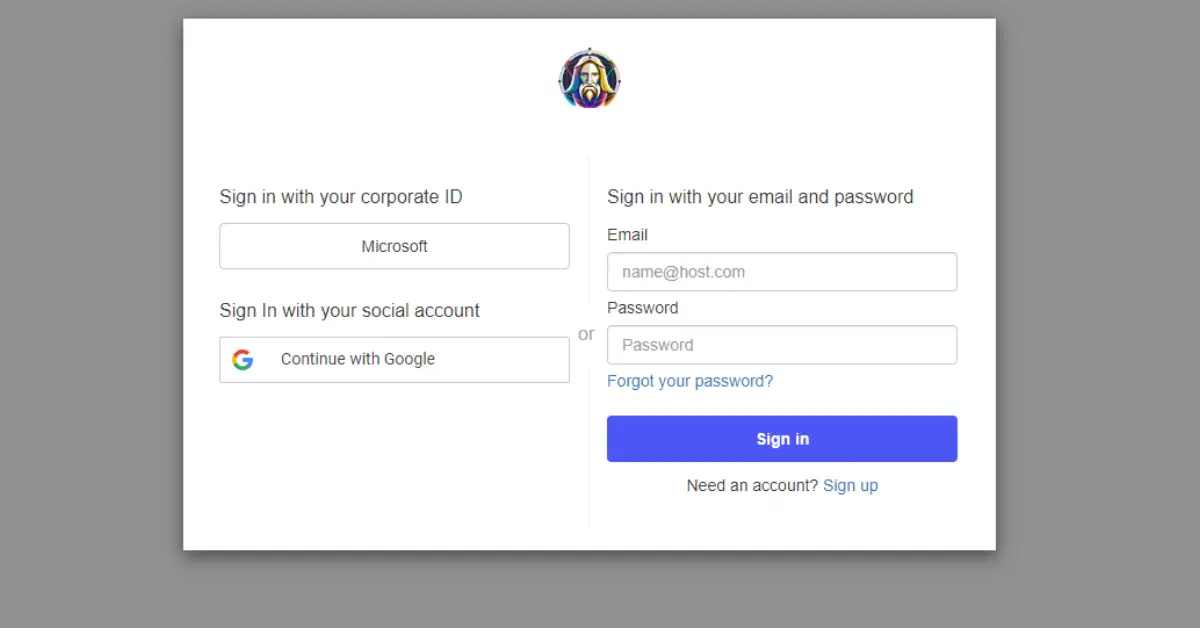Image resolution: width=1200 pixels, height=628 pixels.
Task: Click the 'Sign In with your social account' heading
Action: click(x=349, y=311)
